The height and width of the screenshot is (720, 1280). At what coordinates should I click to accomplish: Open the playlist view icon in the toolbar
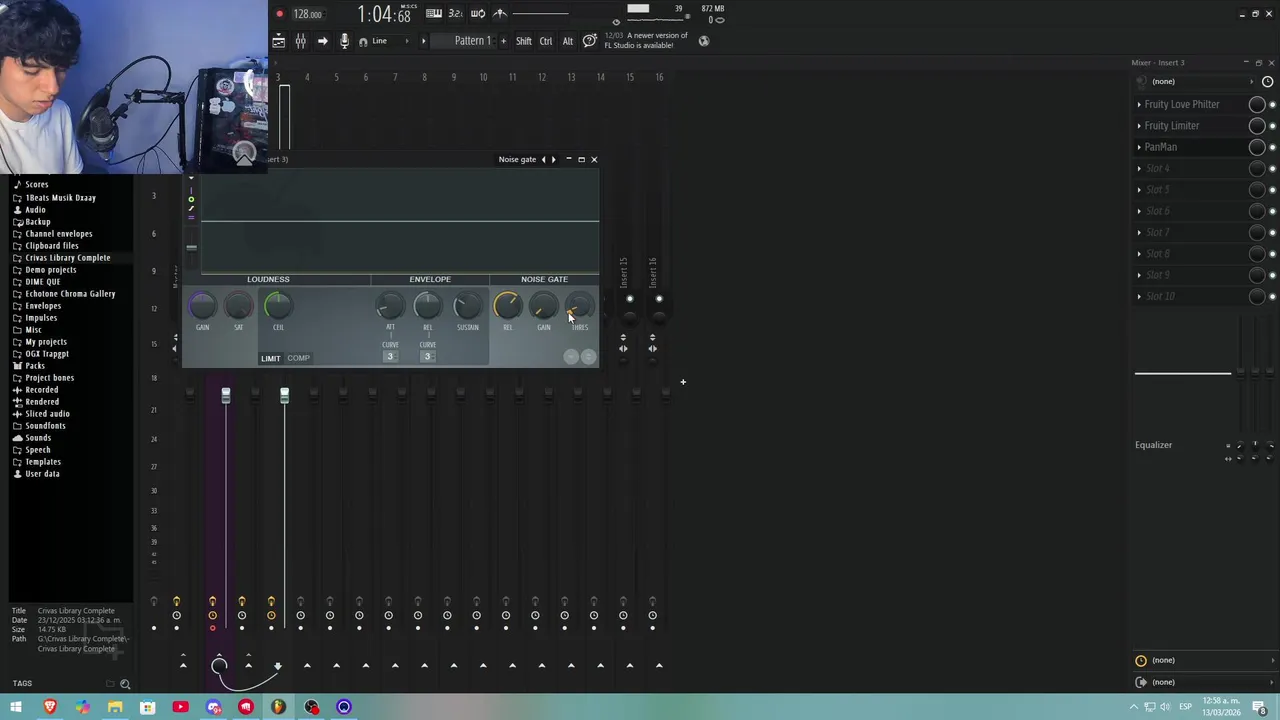pos(279,41)
